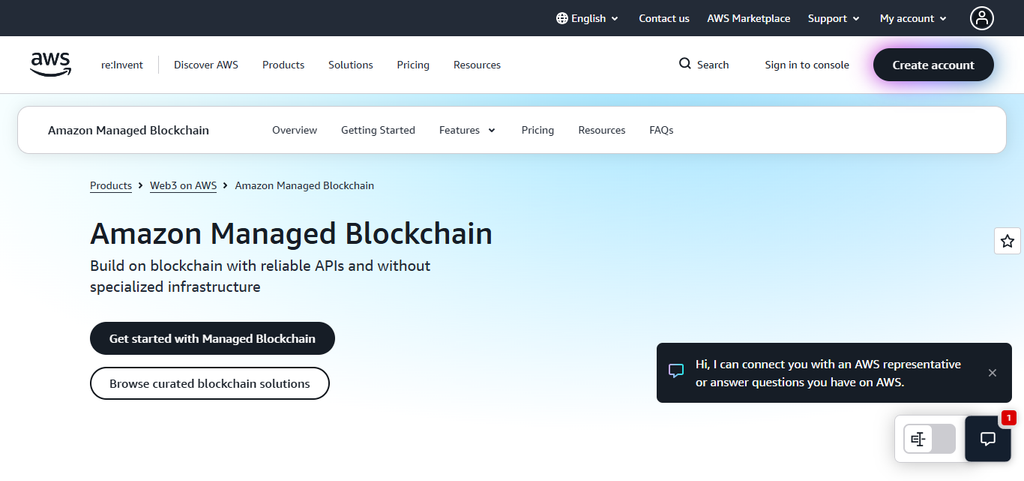Screen dimensions: 1024x481
Task: Expand the Features dropdown
Action: [467, 130]
